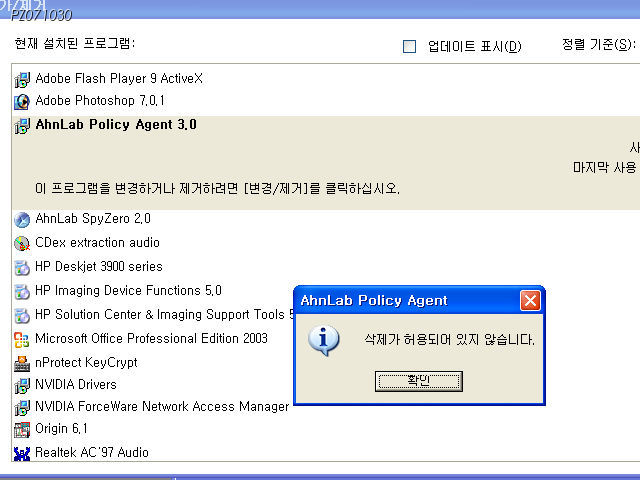This screenshot has height=480, width=640.
Task: Select NVIDIA ForceWare Network Access Manager entry
Action: pyautogui.click(x=162, y=407)
